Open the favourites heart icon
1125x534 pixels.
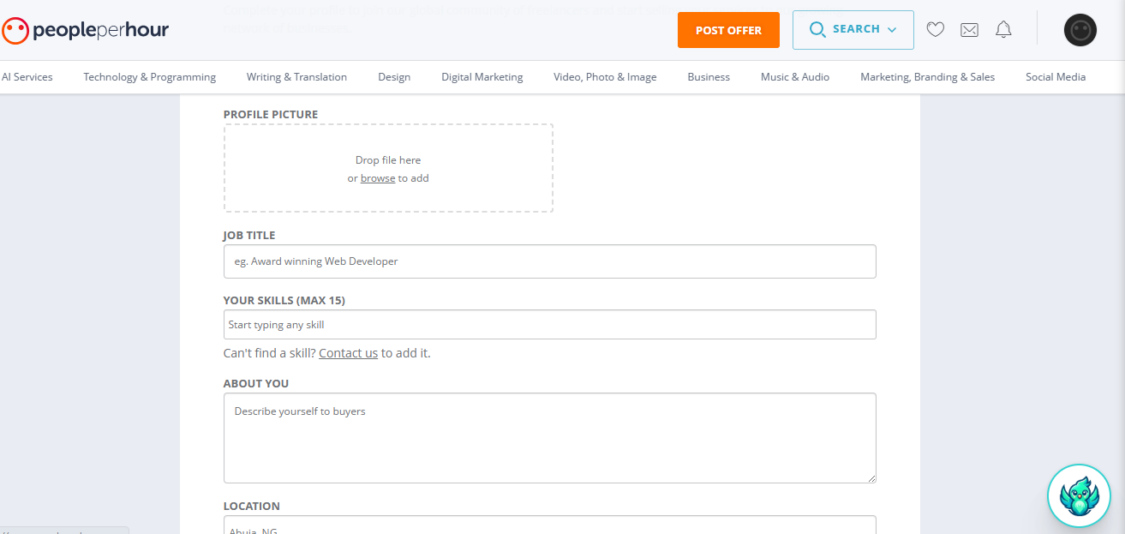(935, 29)
